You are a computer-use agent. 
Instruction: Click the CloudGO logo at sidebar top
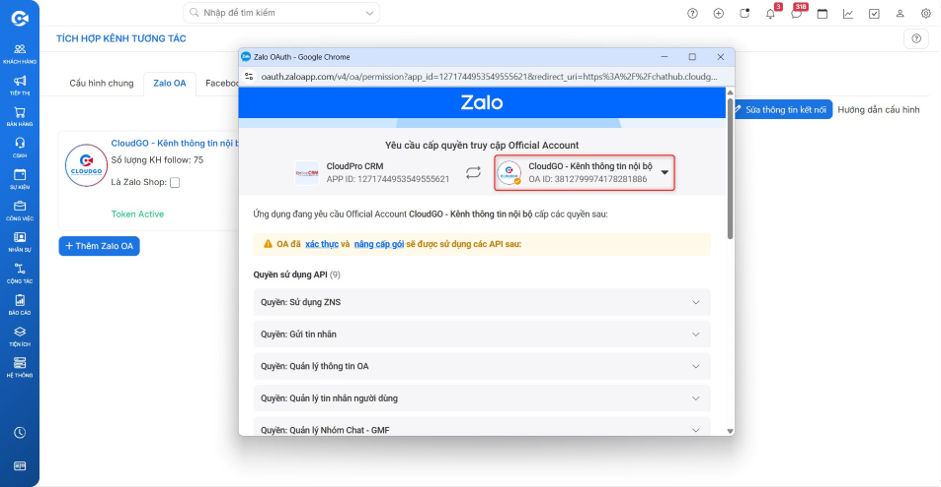point(20,19)
